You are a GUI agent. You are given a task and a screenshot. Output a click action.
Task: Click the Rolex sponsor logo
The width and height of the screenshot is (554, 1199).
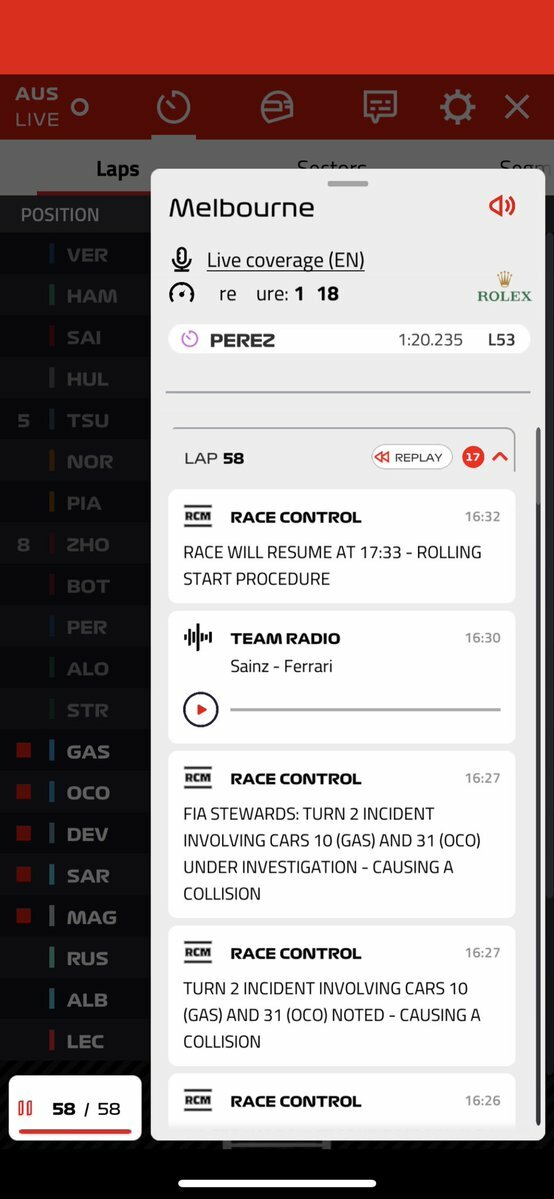coord(504,288)
